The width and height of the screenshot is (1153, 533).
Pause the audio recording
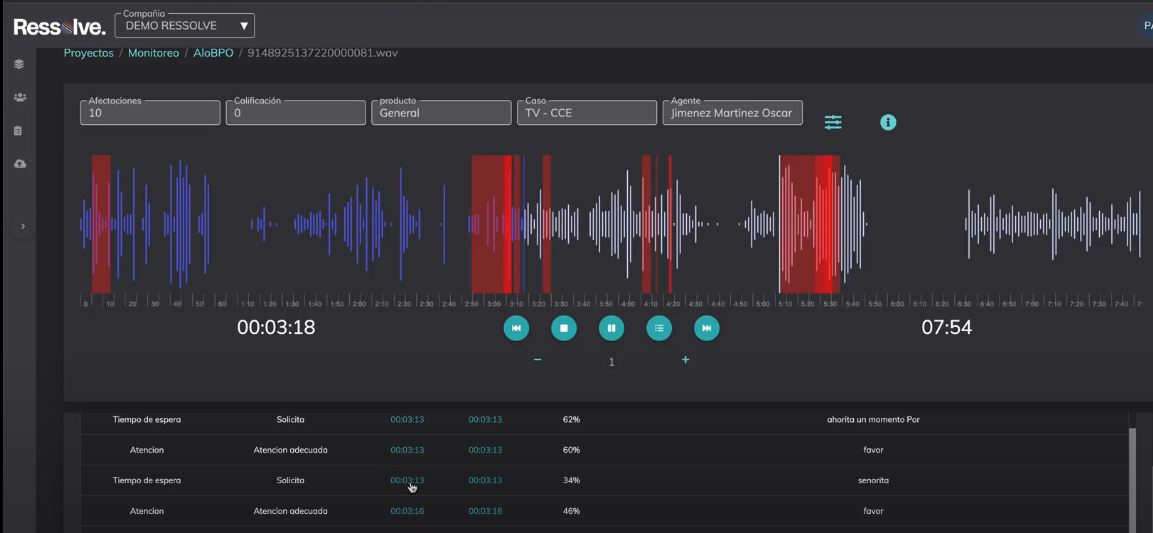(611, 327)
